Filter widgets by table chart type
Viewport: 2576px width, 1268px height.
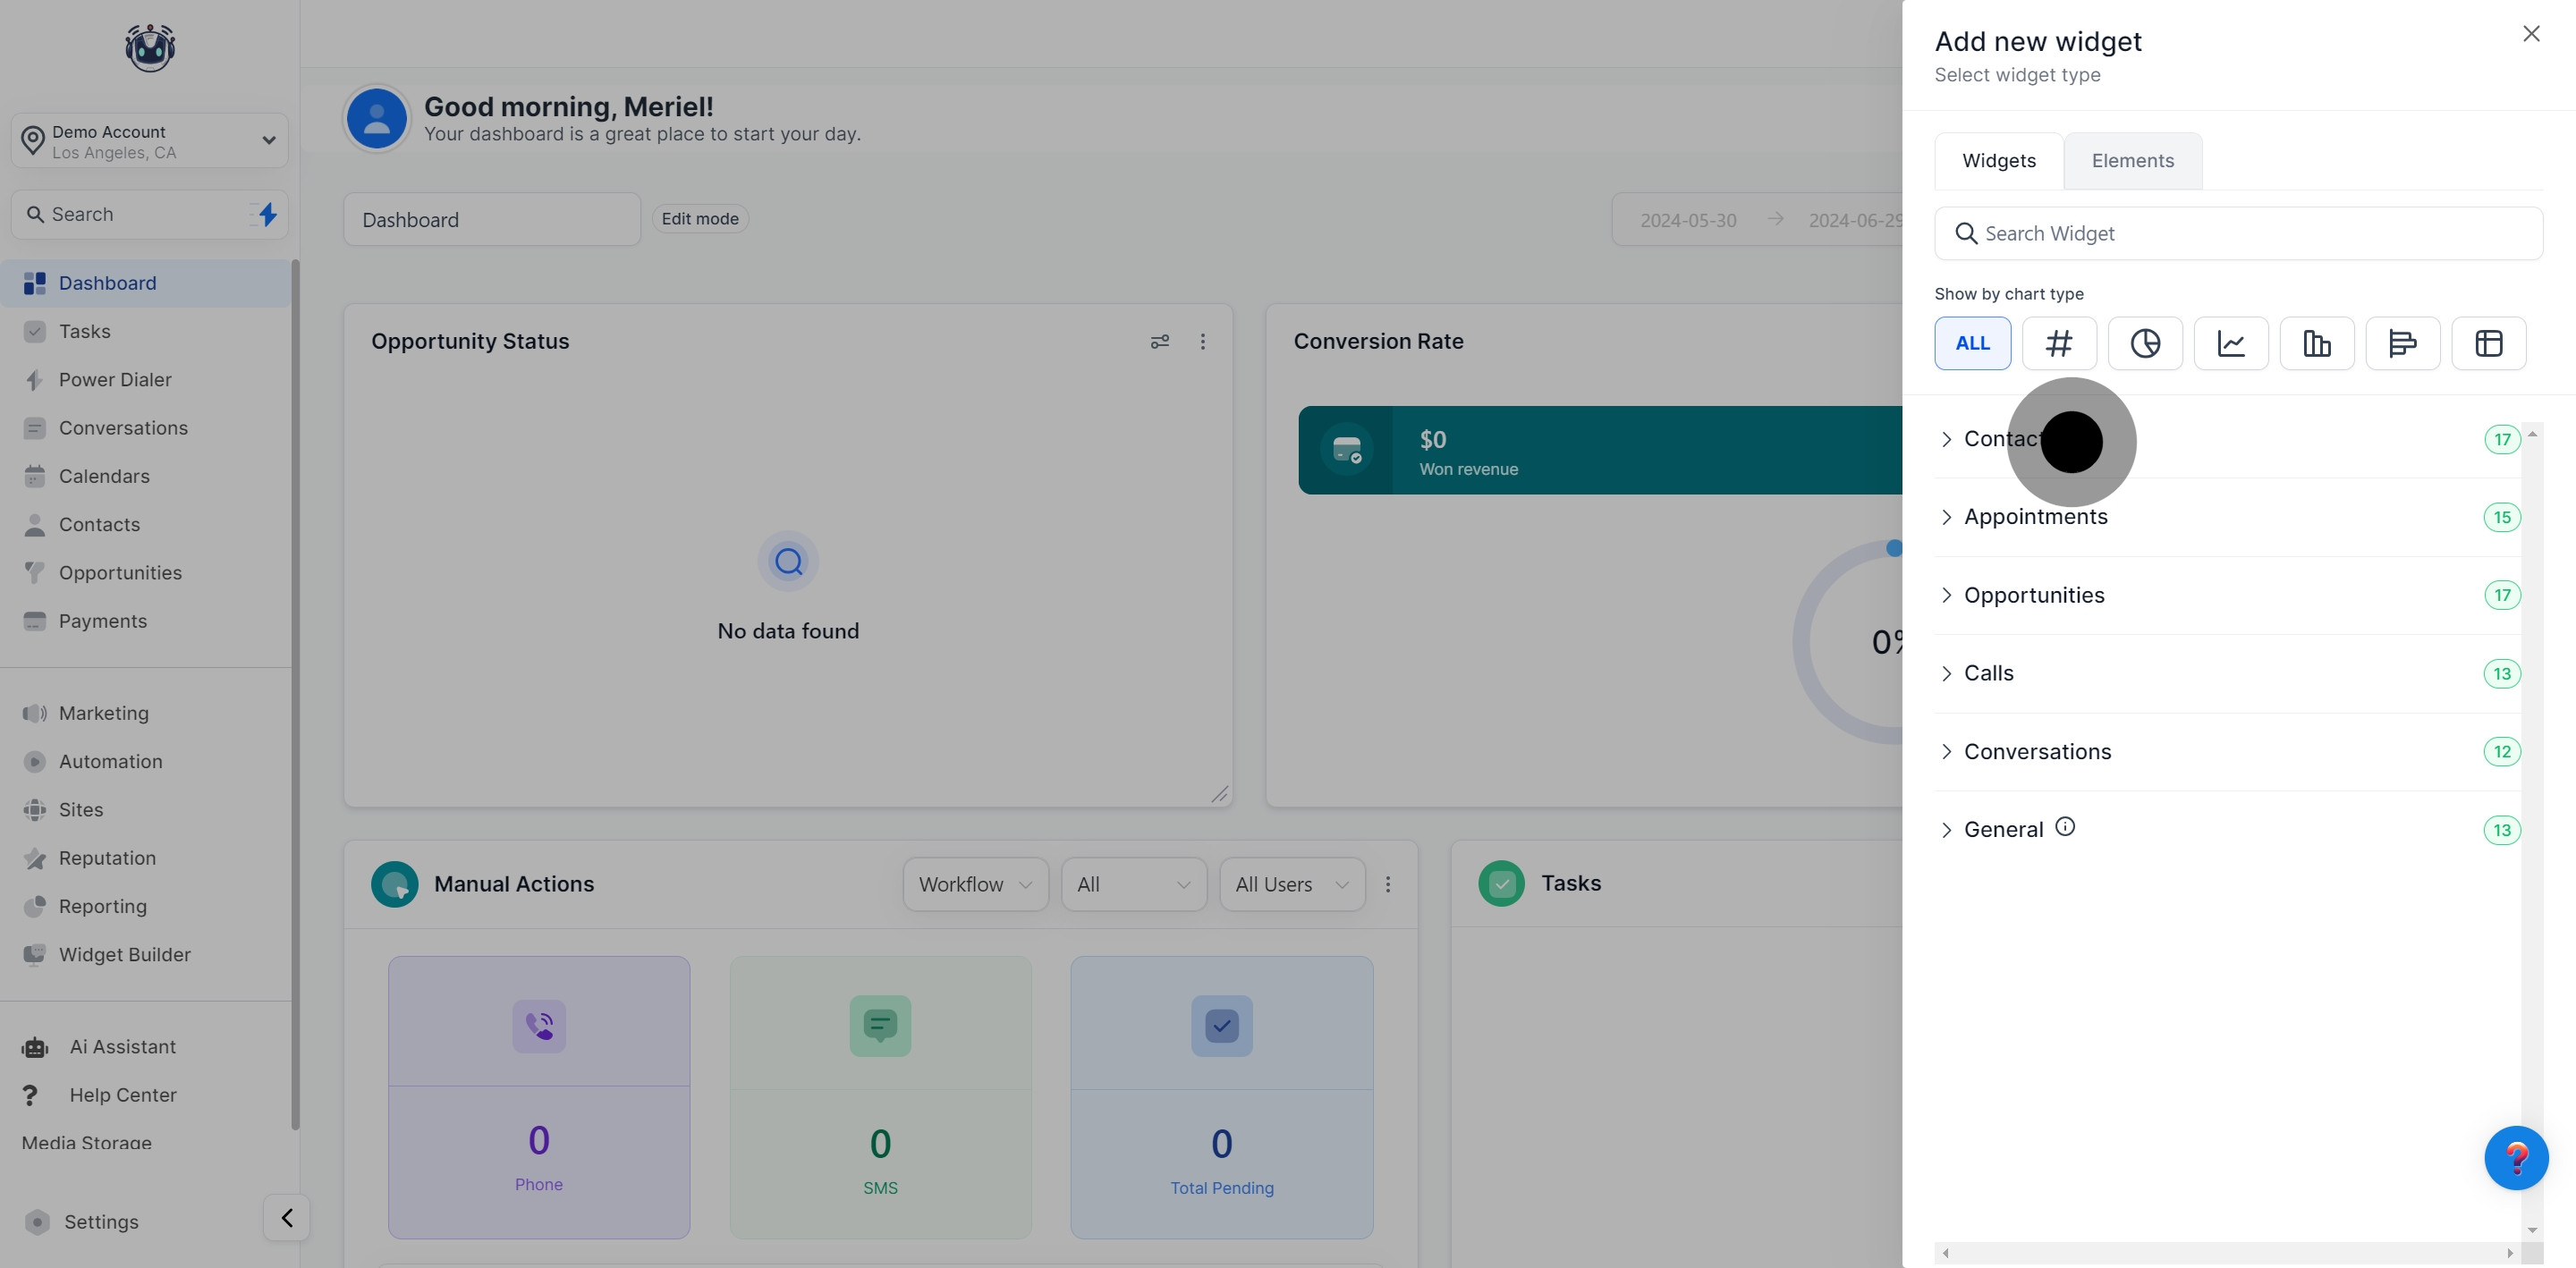(2488, 343)
